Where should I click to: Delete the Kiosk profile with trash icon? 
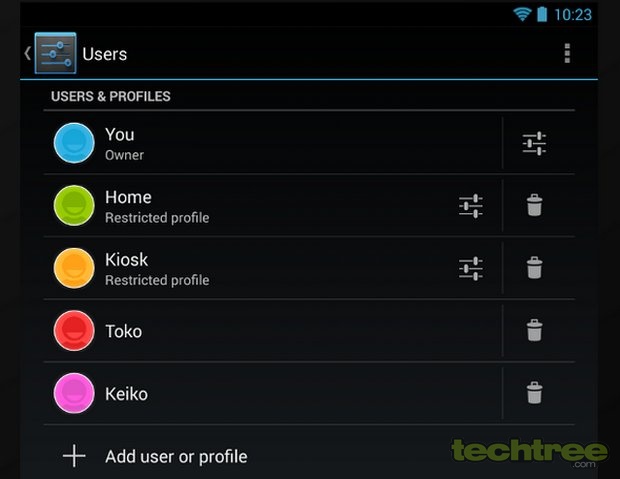click(534, 268)
